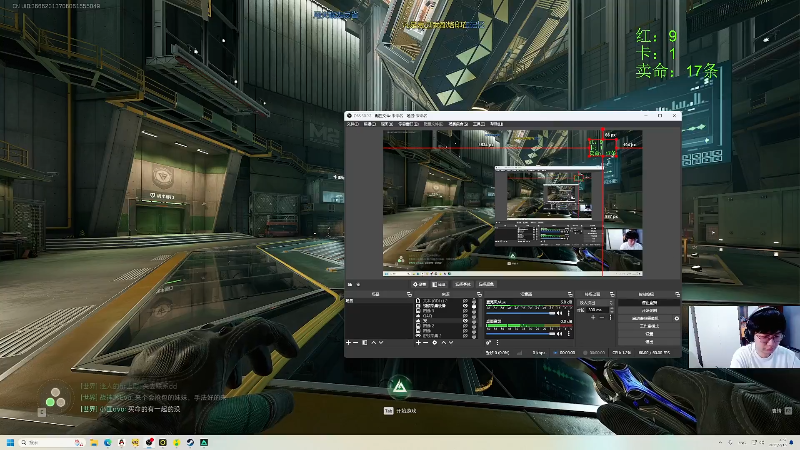Open transition properties dots menu
800x450 pixels.
611,317
